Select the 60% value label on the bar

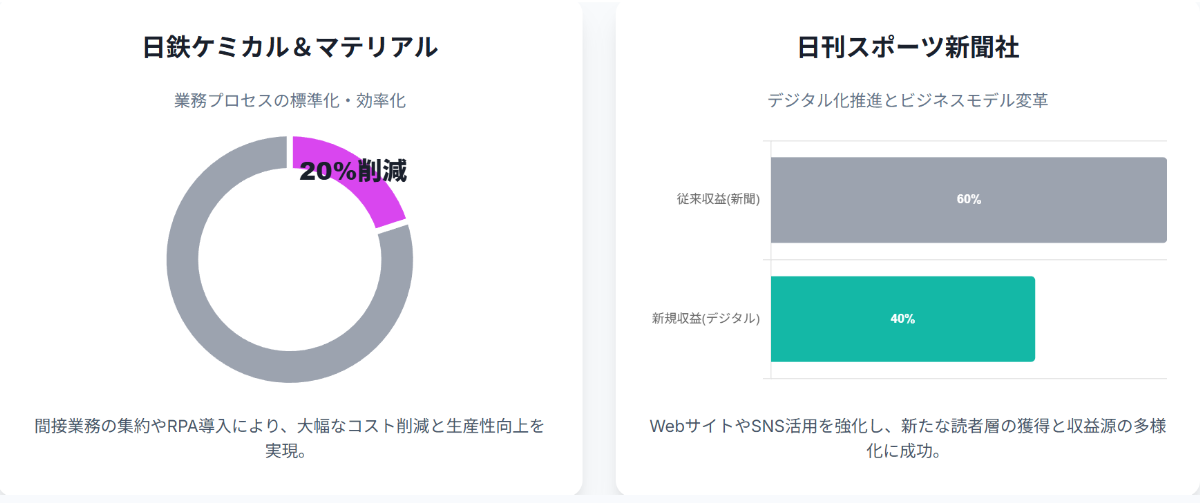pos(968,200)
